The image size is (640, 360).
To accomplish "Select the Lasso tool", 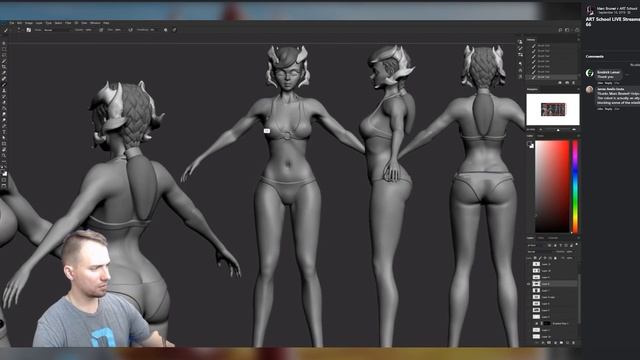I will pyautogui.click(x=4, y=55).
